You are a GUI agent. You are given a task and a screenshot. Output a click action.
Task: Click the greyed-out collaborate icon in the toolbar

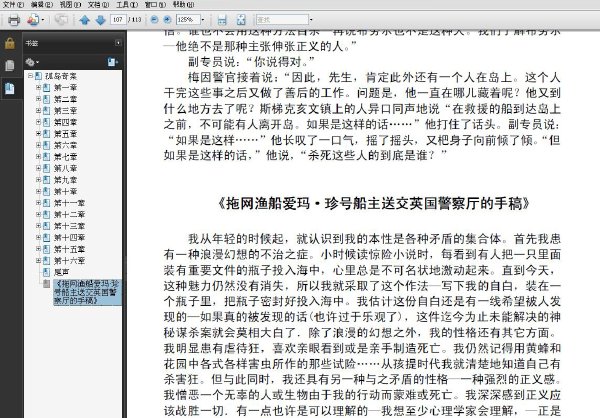[61, 20]
